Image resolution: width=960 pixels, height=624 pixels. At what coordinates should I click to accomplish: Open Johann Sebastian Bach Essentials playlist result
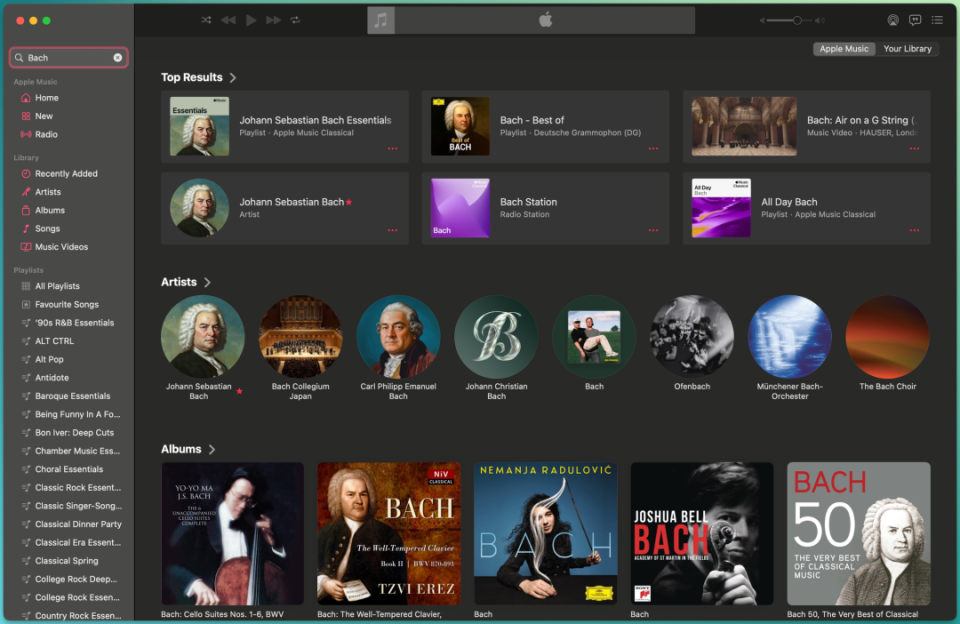coord(285,127)
